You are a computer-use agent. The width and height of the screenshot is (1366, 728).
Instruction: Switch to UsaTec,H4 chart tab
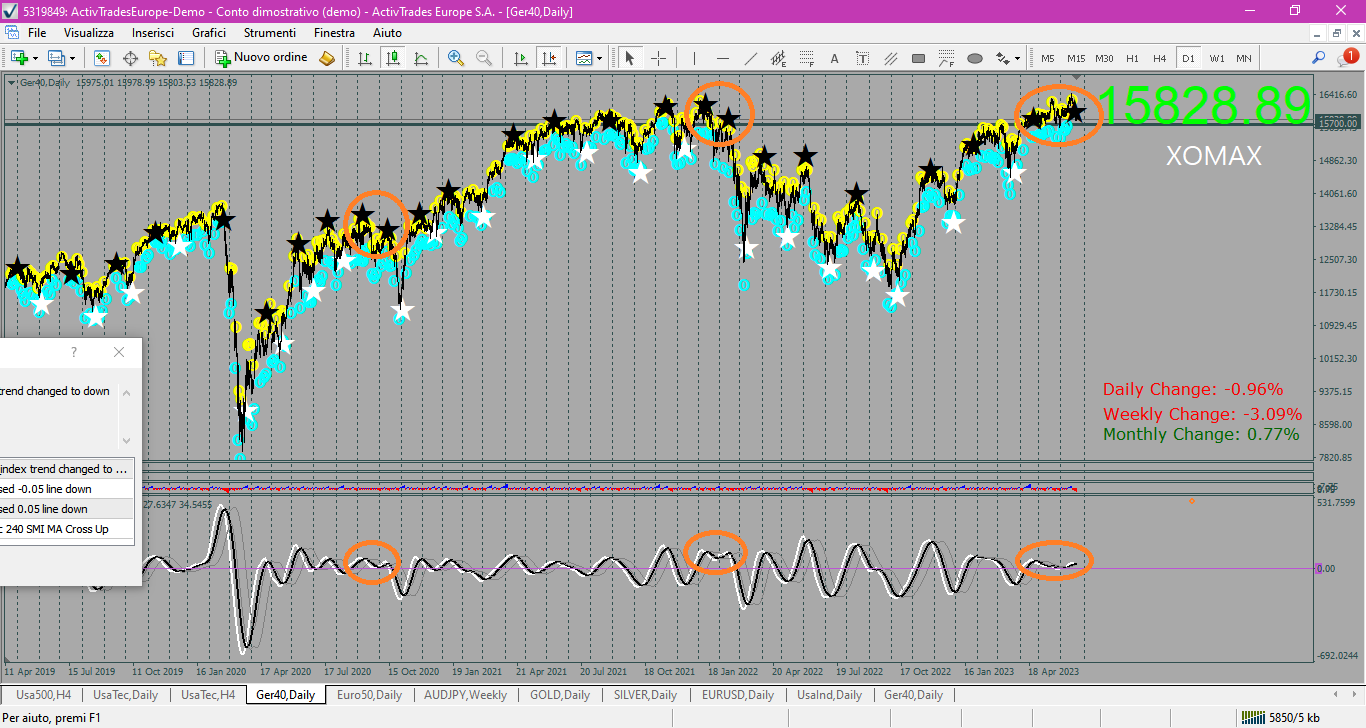[x=207, y=695]
